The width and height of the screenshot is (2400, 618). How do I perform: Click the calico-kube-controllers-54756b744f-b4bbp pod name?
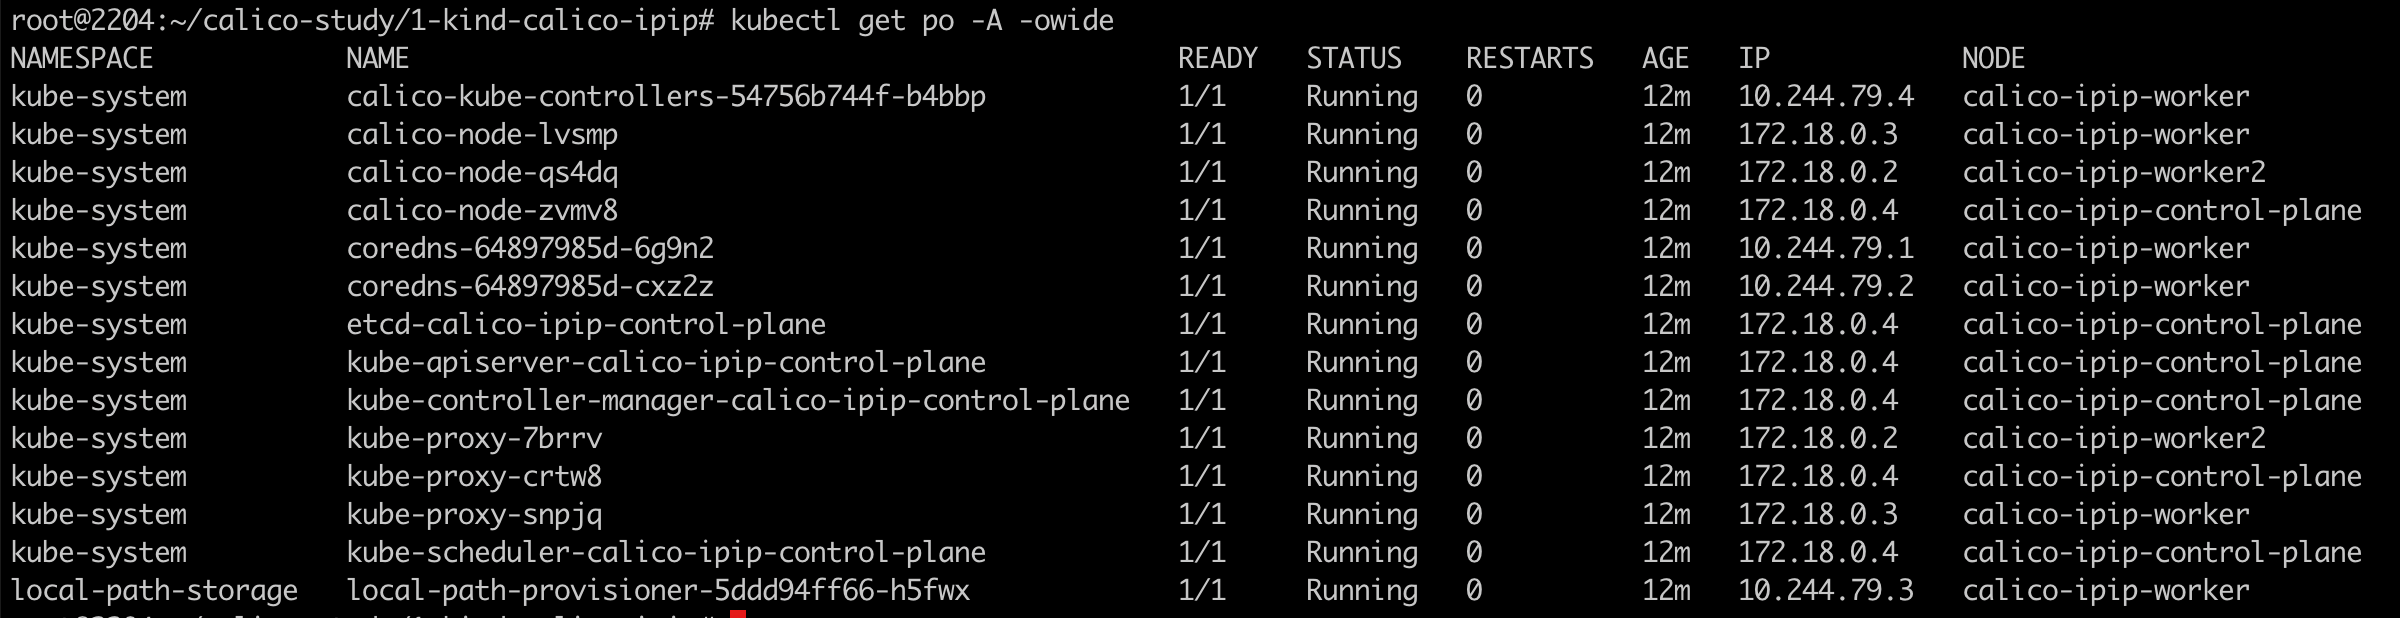tap(666, 97)
